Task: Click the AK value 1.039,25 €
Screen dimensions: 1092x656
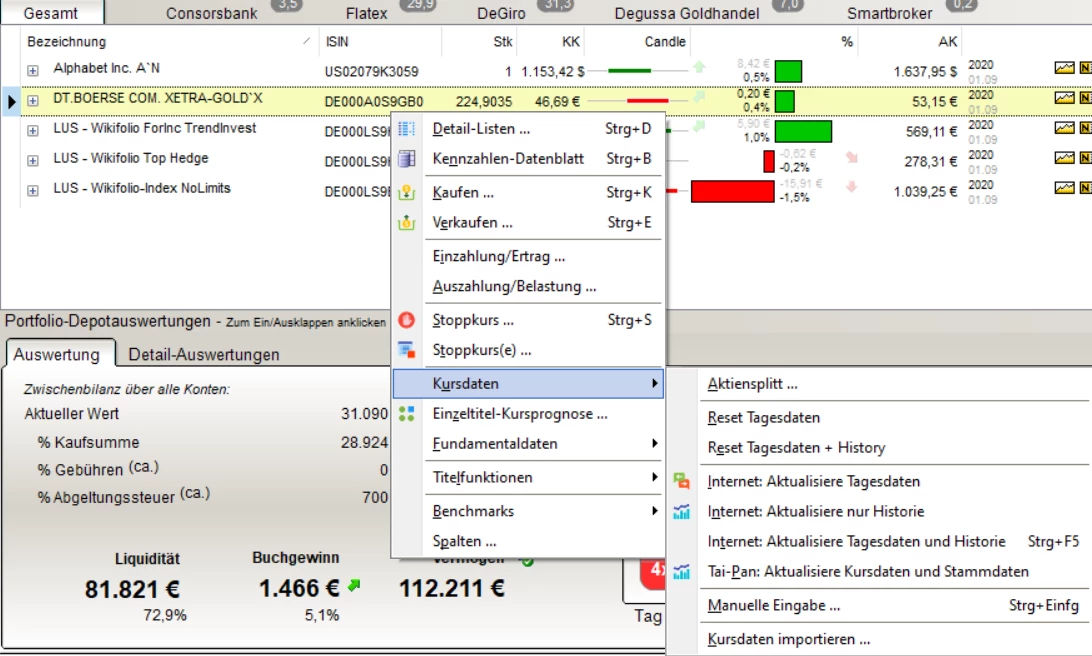Action: pos(926,192)
